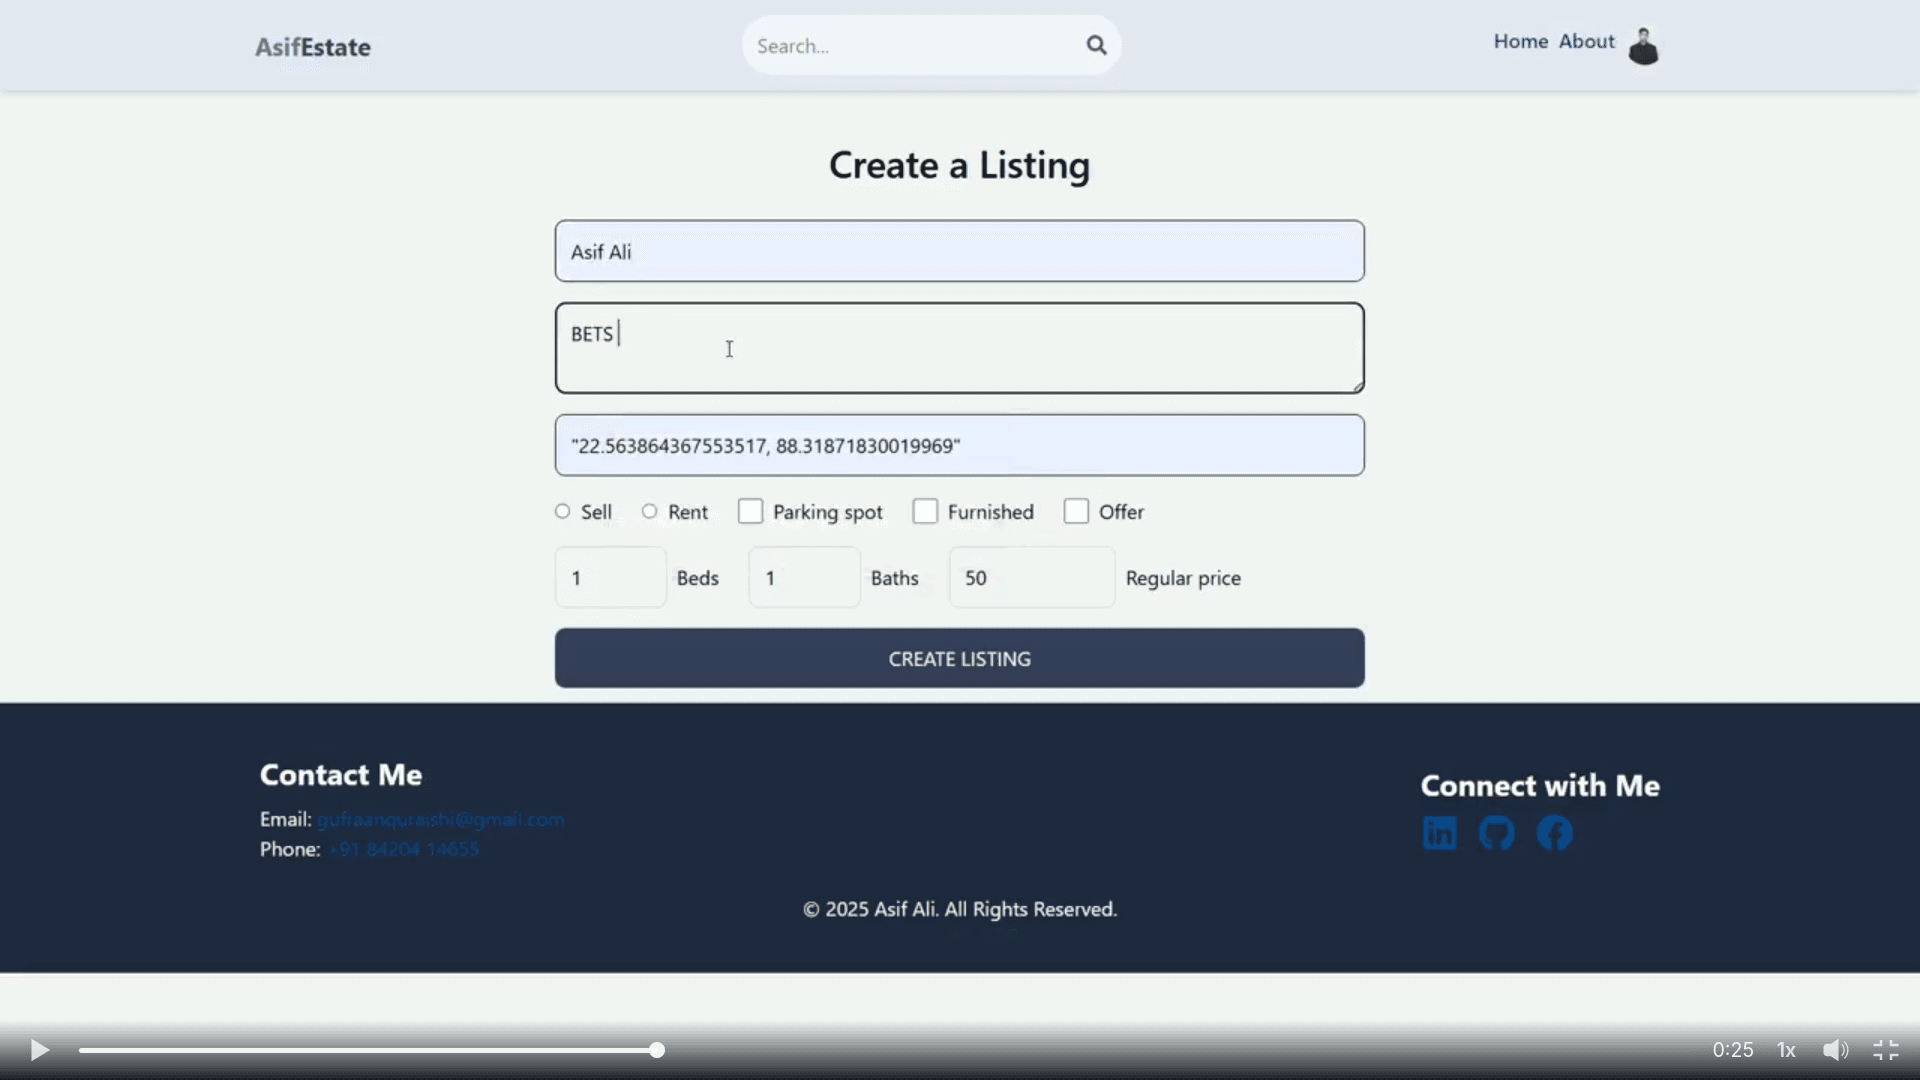Click the AsifEstate logo

pyautogui.click(x=313, y=47)
